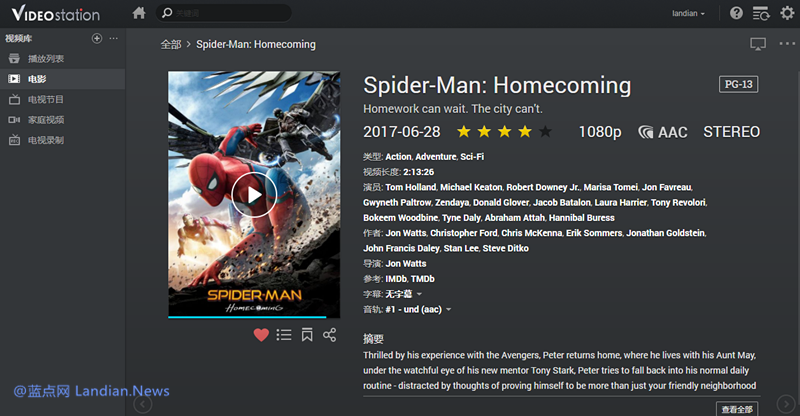800x416 pixels.
Task: Open the settings gear icon
Action: click(787, 13)
